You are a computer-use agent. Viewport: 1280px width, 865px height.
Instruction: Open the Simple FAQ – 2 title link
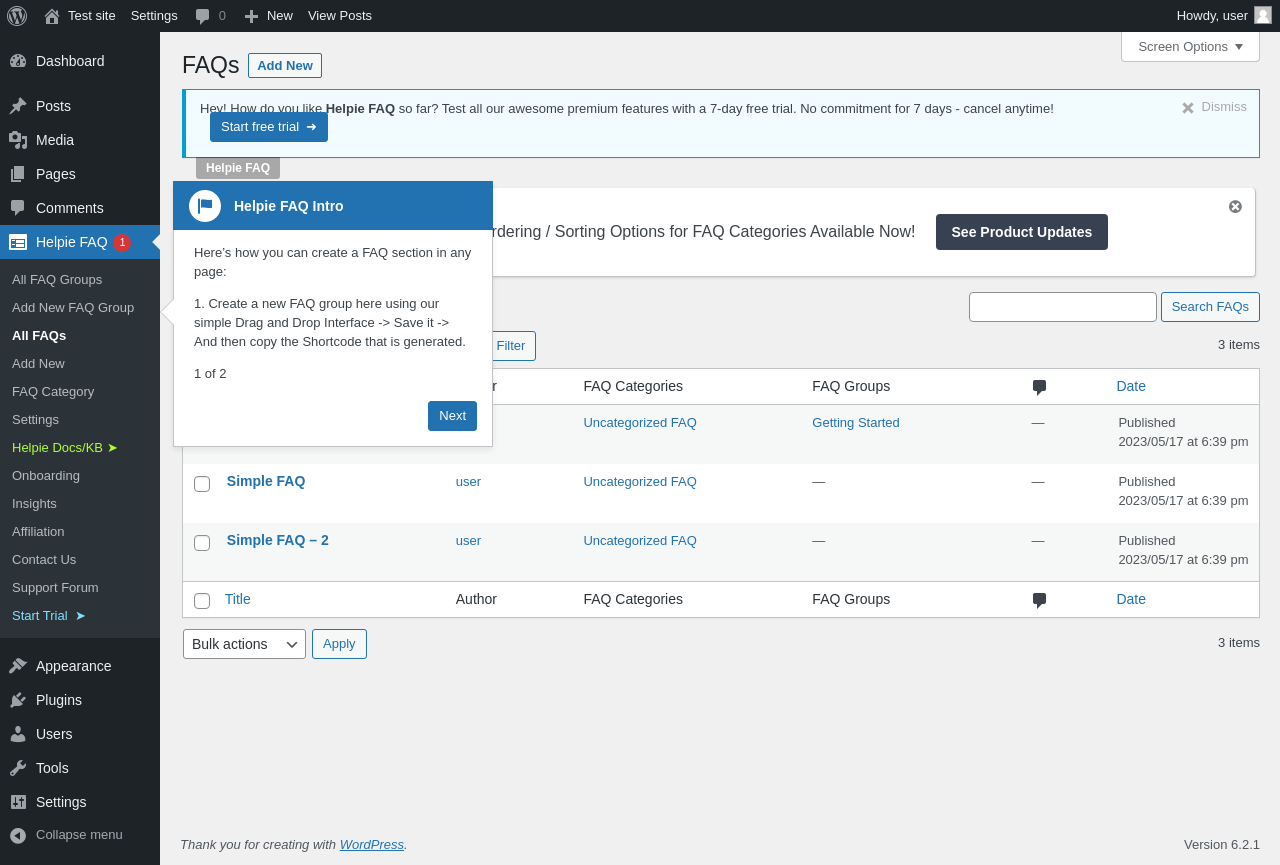point(278,540)
